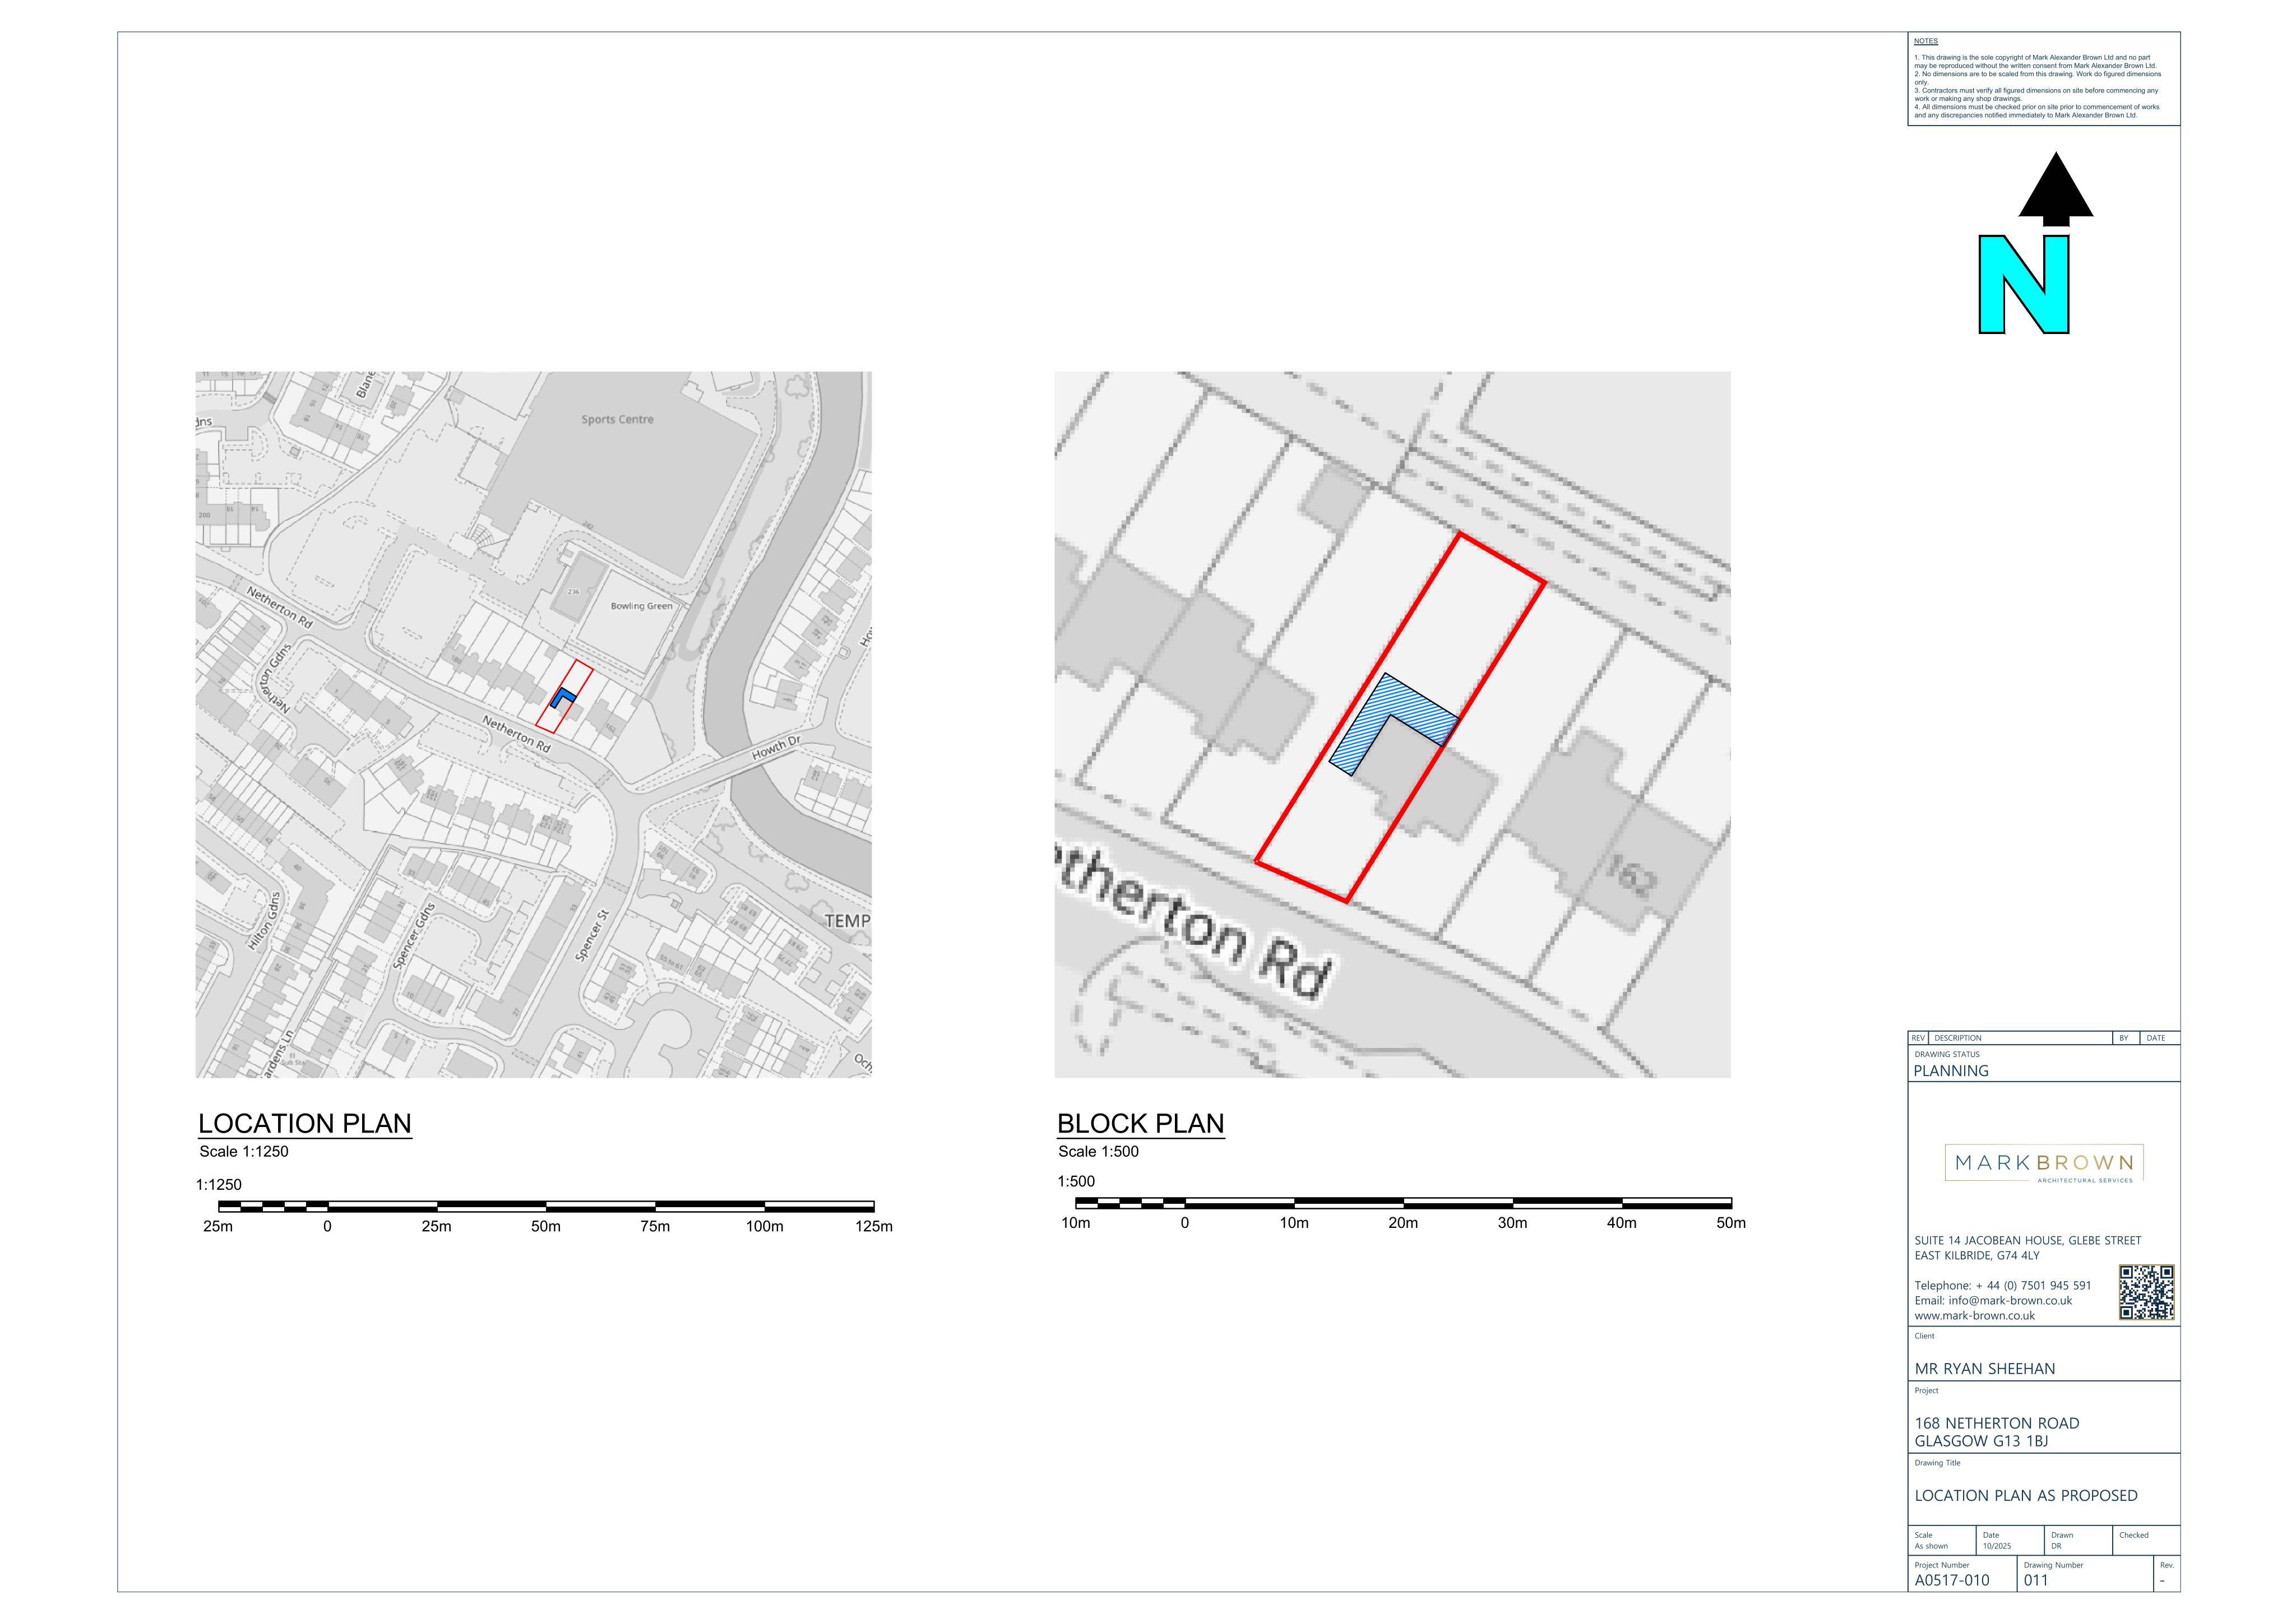Click the Mark Brown Architectural Services logo
Image resolution: width=2296 pixels, height=1623 pixels.
2044,1164
